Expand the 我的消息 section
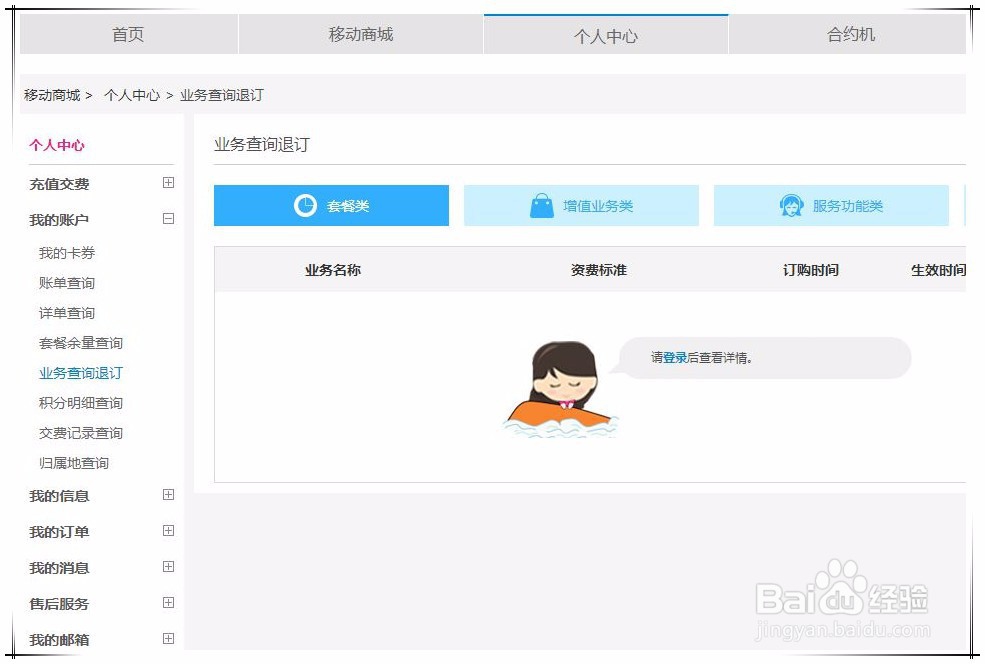 pyautogui.click(x=168, y=567)
